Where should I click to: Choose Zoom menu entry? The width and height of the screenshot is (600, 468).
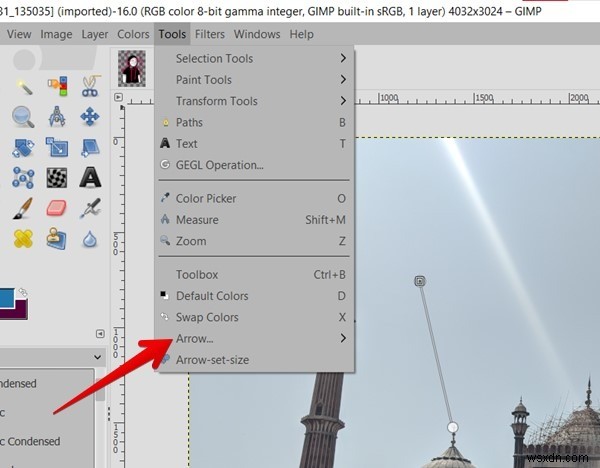click(254, 241)
